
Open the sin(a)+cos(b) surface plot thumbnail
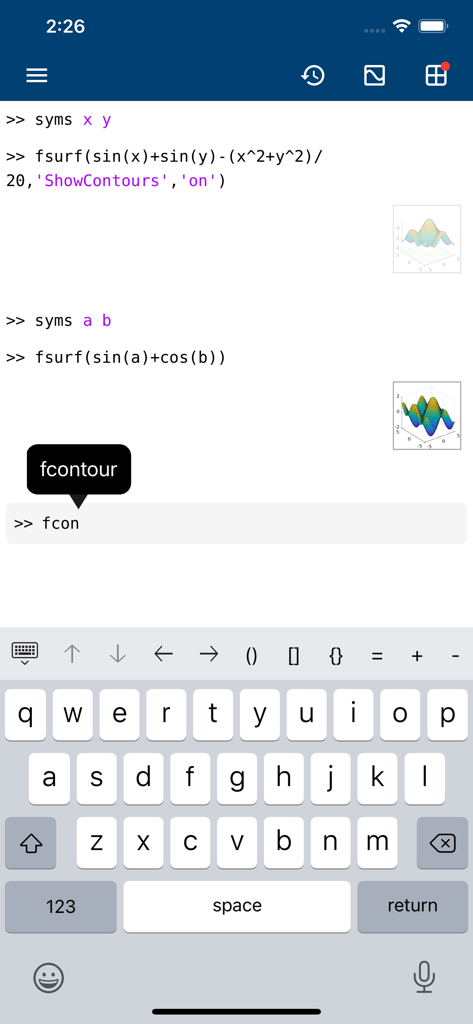pyautogui.click(x=427, y=416)
